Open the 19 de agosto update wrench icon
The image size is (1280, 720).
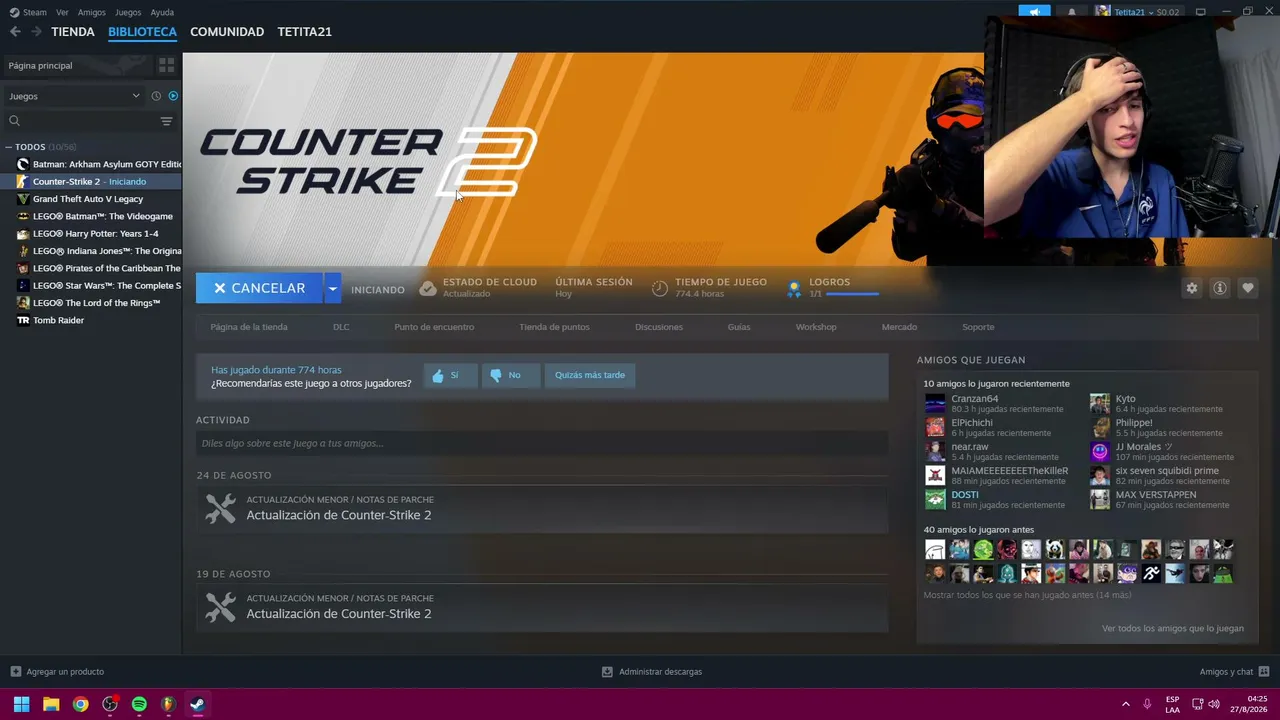point(220,606)
